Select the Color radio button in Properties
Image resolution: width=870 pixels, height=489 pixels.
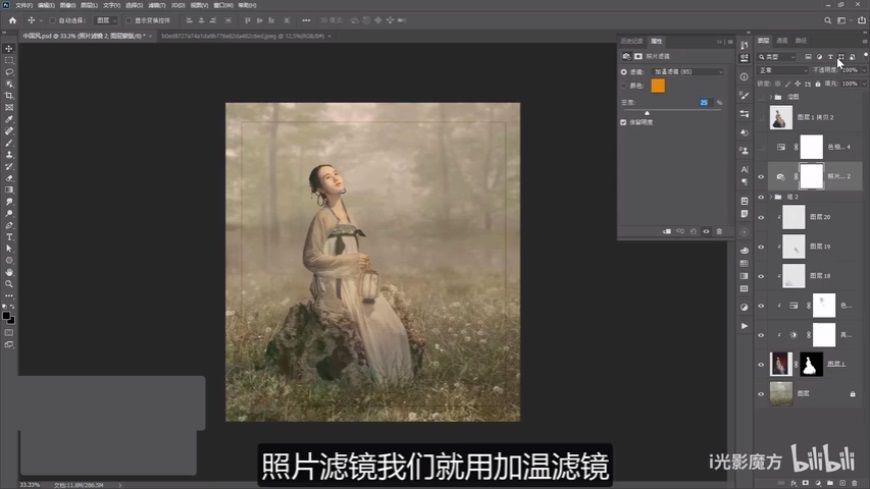tap(624, 86)
